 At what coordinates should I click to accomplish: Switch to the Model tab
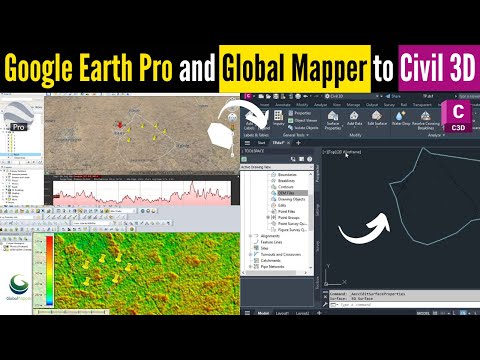pyautogui.click(x=263, y=313)
